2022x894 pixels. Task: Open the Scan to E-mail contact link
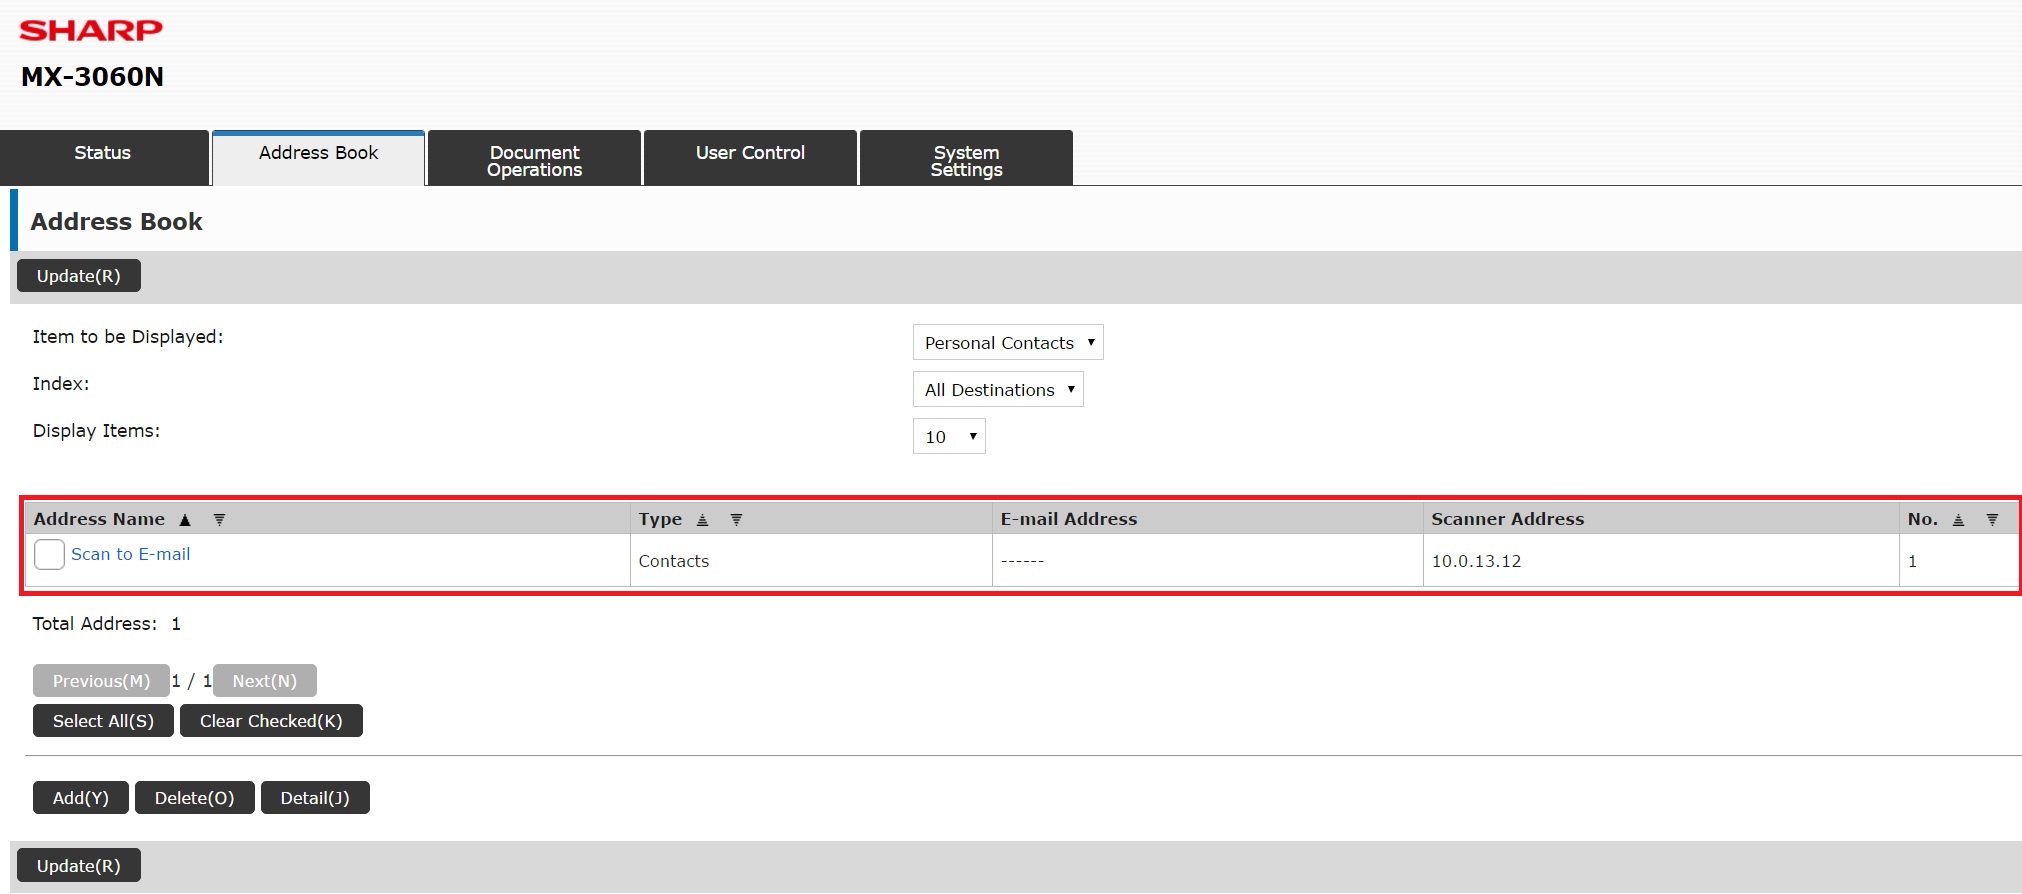click(x=130, y=554)
